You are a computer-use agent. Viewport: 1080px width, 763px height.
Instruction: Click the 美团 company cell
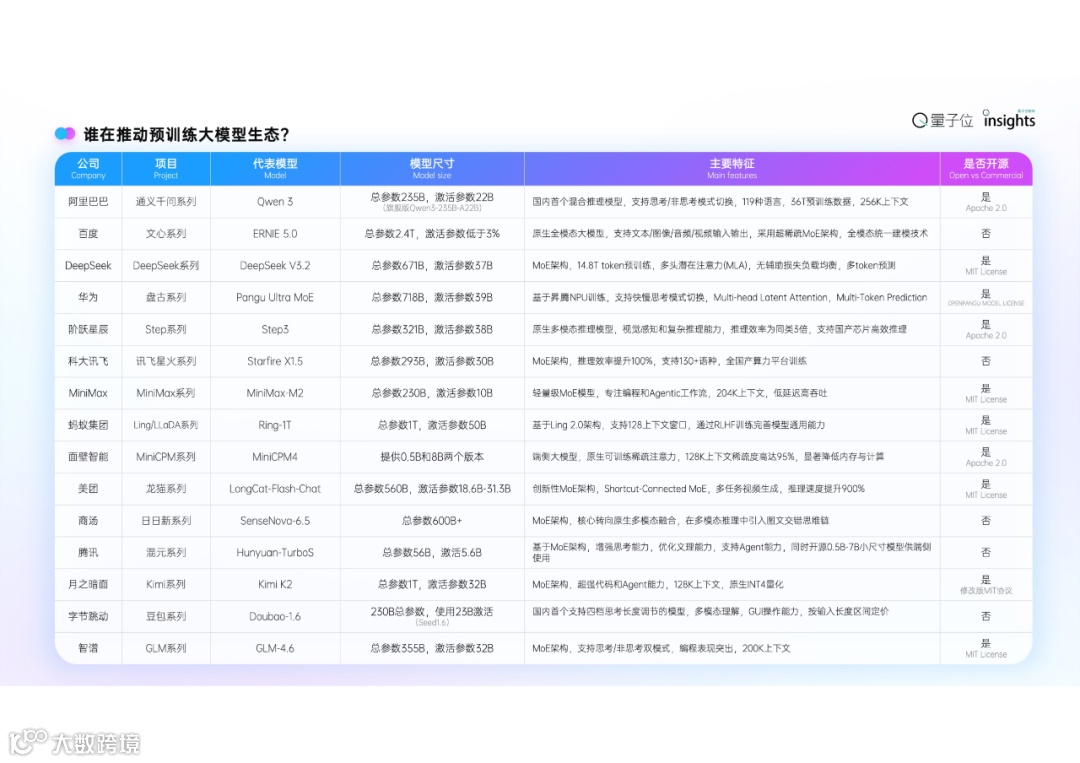(88, 489)
